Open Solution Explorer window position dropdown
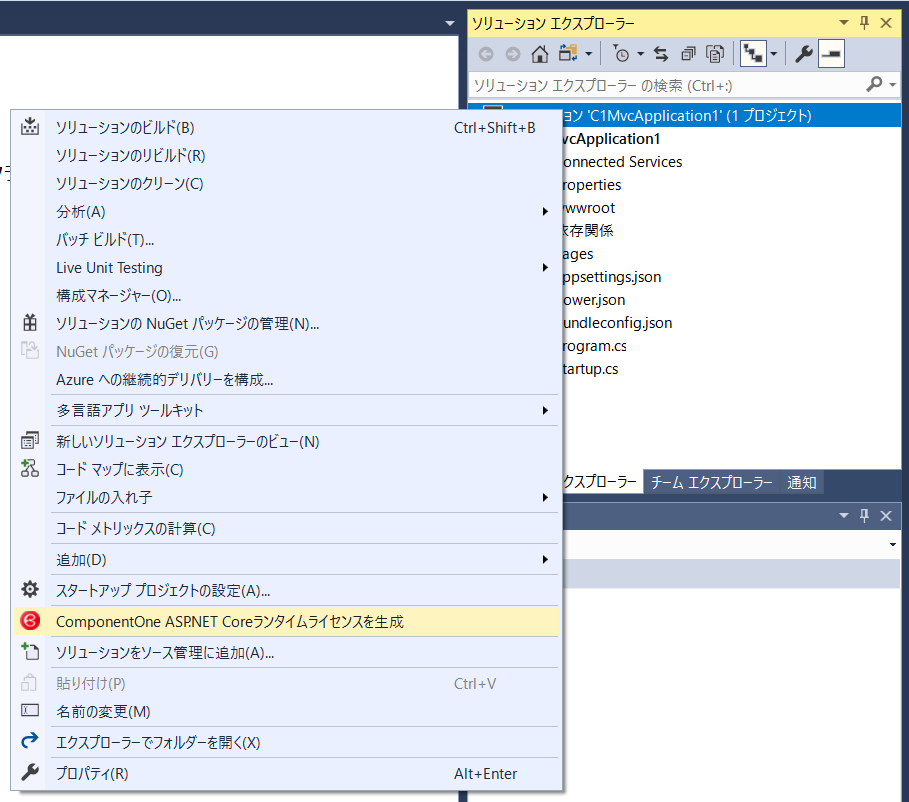 [844, 23]
